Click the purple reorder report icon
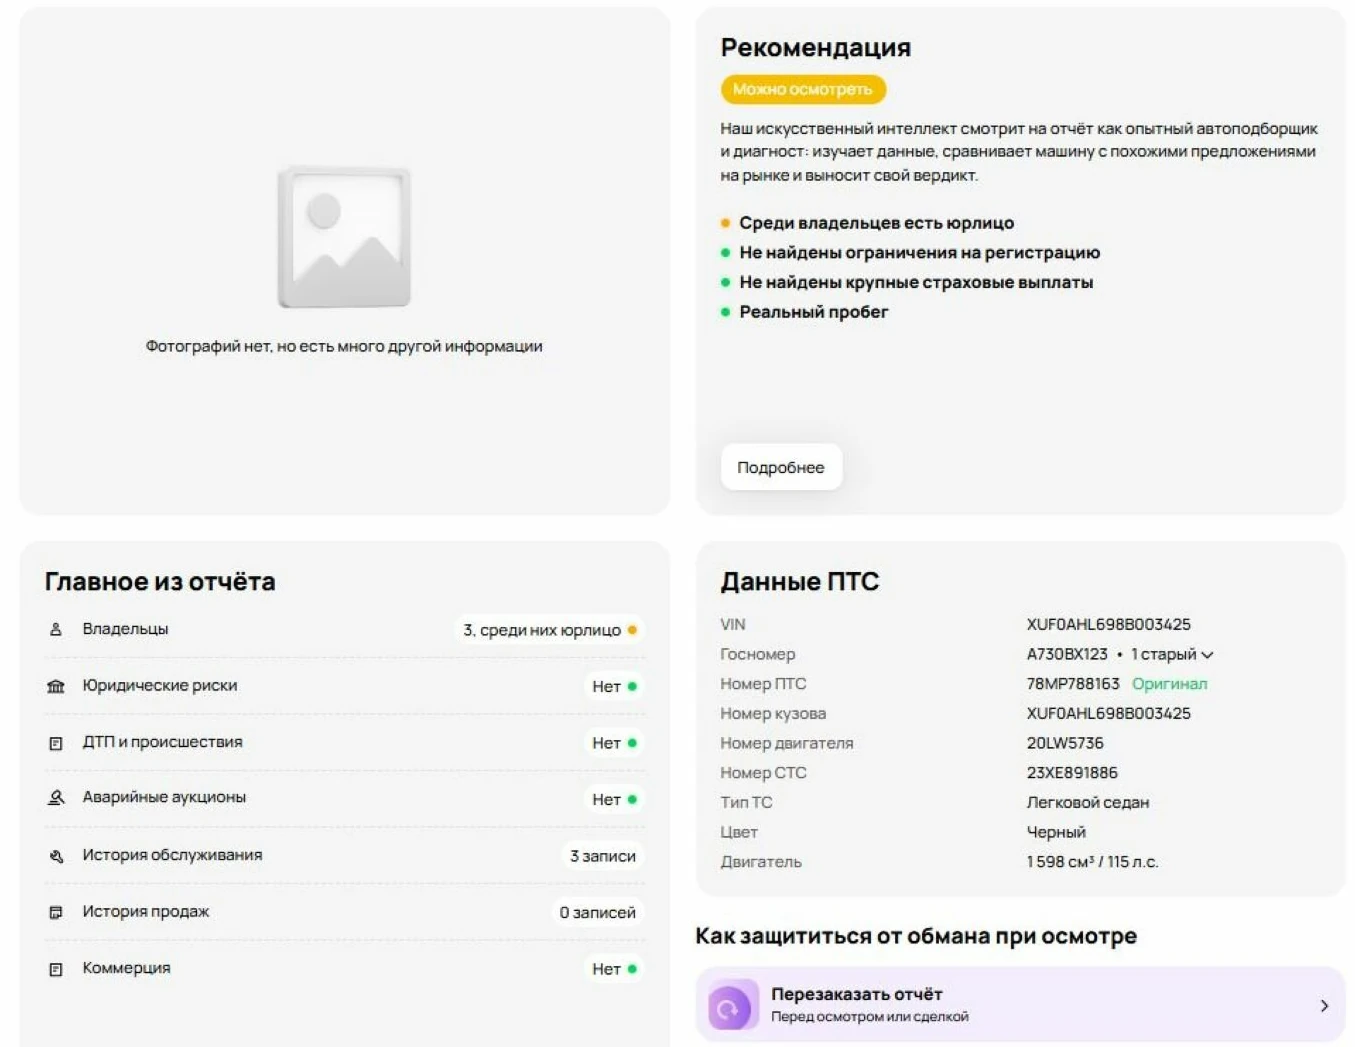 [x=732, y=1006]
